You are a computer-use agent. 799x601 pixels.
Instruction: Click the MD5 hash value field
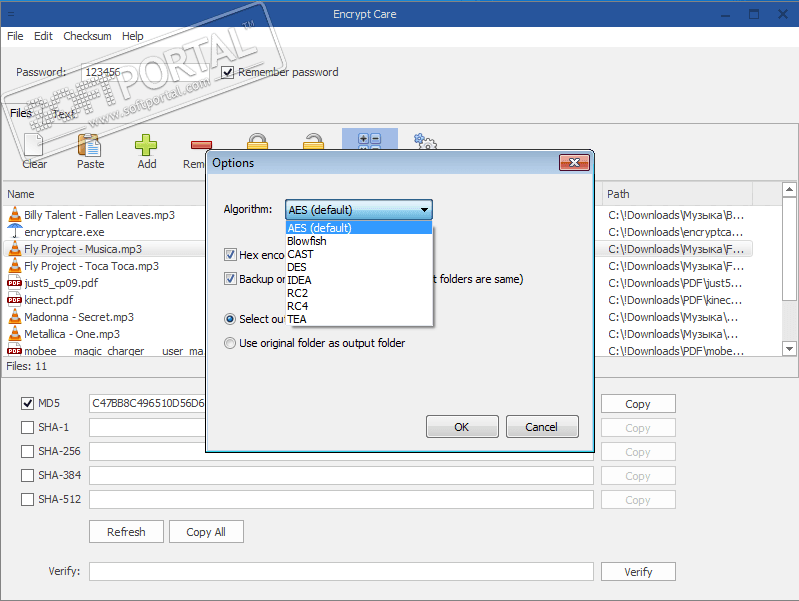point(148,403)
